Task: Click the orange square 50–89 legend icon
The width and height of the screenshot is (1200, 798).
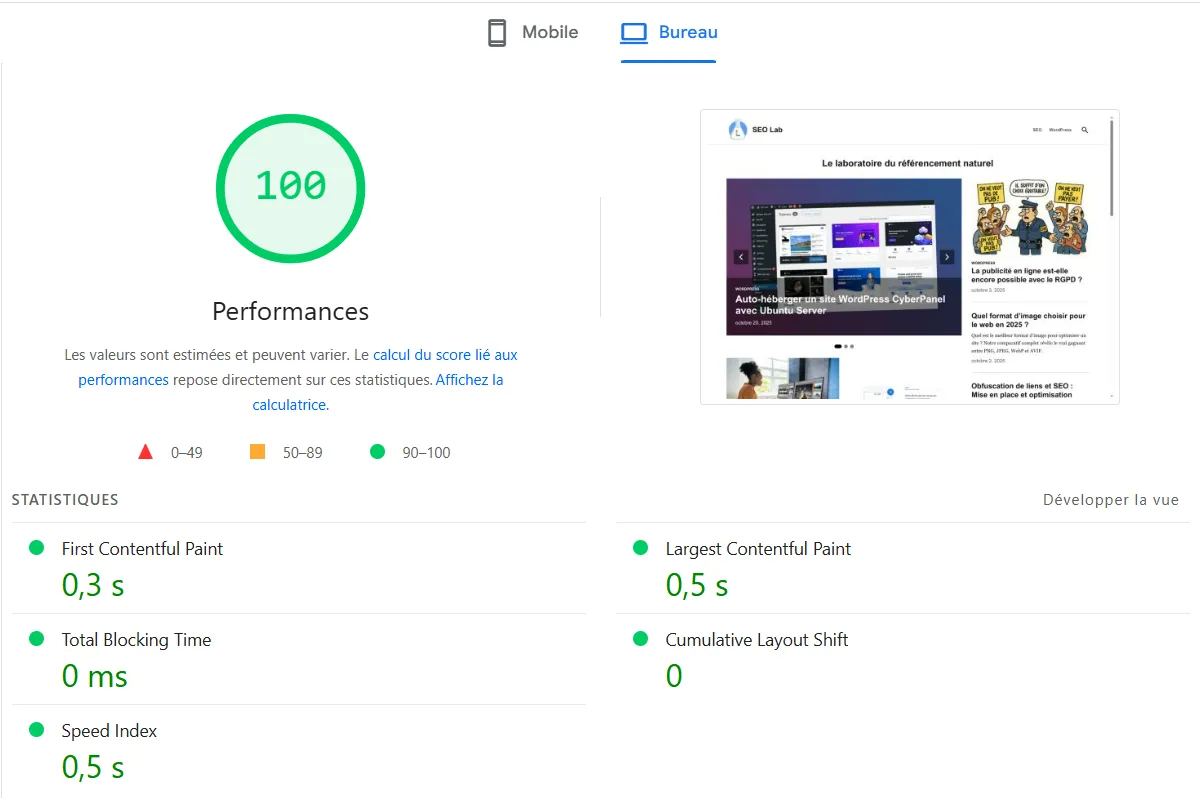Action: pos(257,452)
